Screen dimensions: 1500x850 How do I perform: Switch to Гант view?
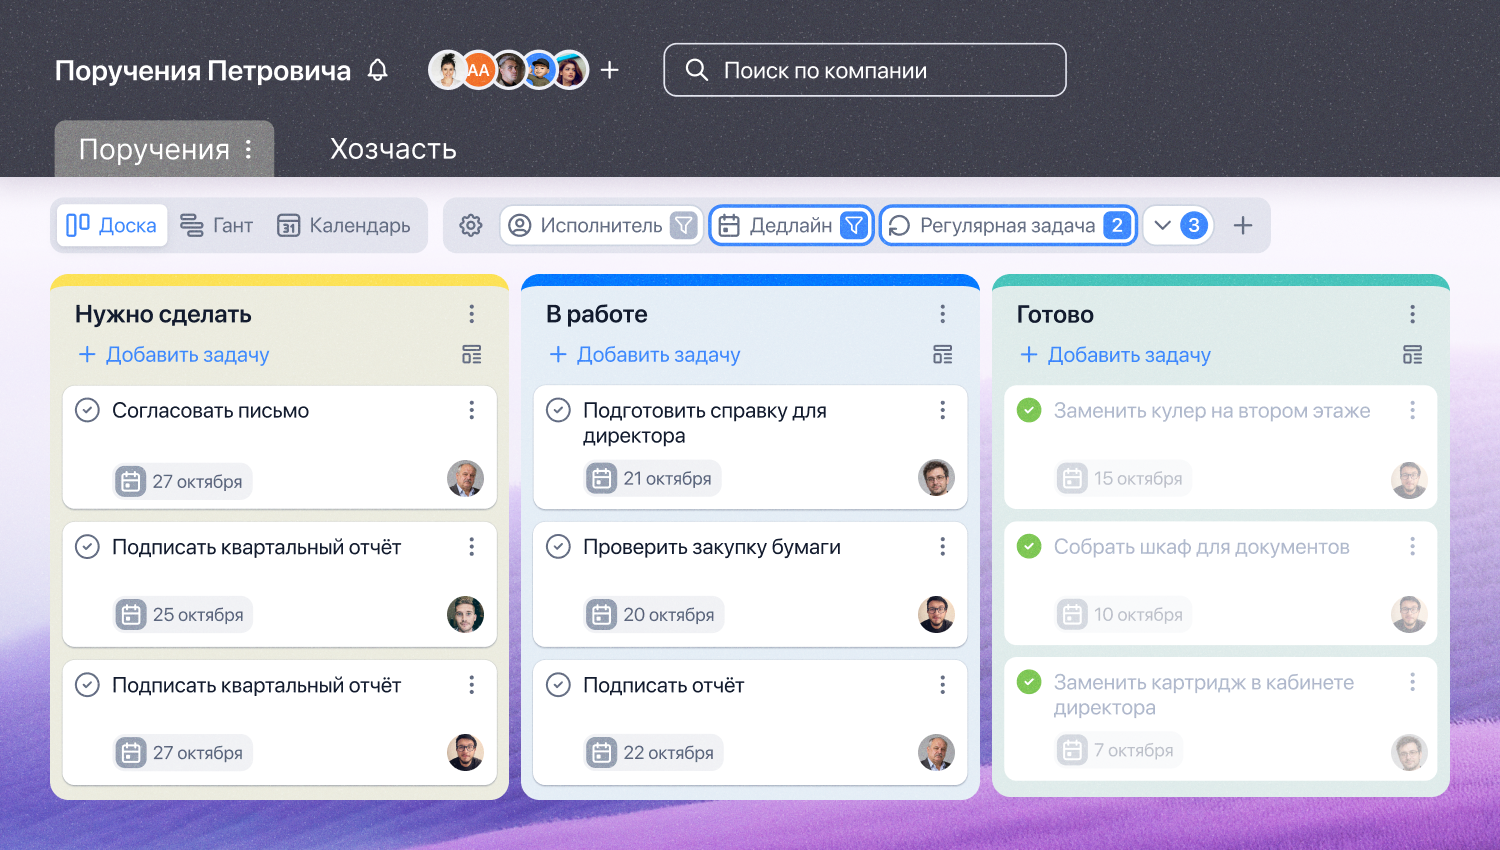pos(216,225)
